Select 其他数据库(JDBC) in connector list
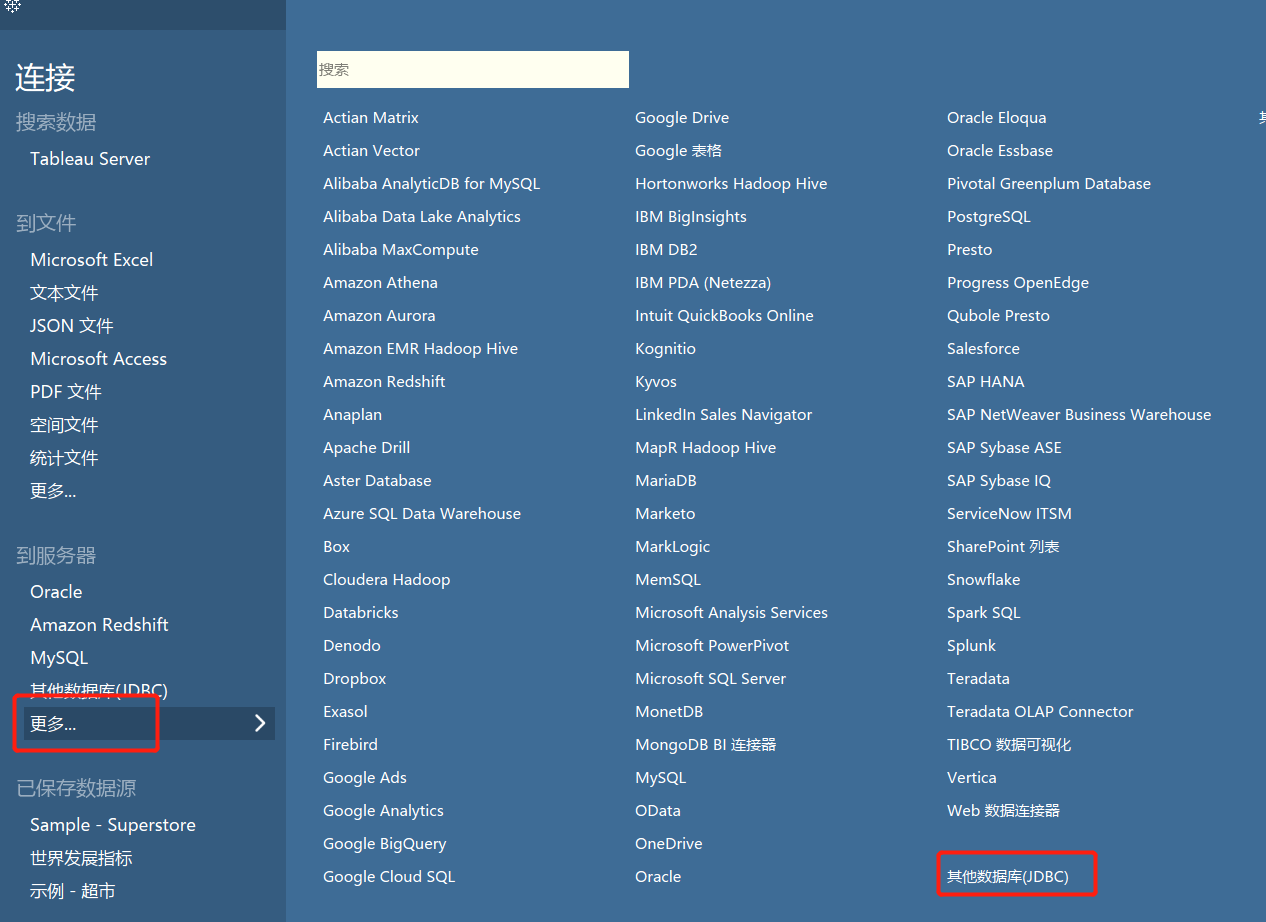 [1007, 877]
